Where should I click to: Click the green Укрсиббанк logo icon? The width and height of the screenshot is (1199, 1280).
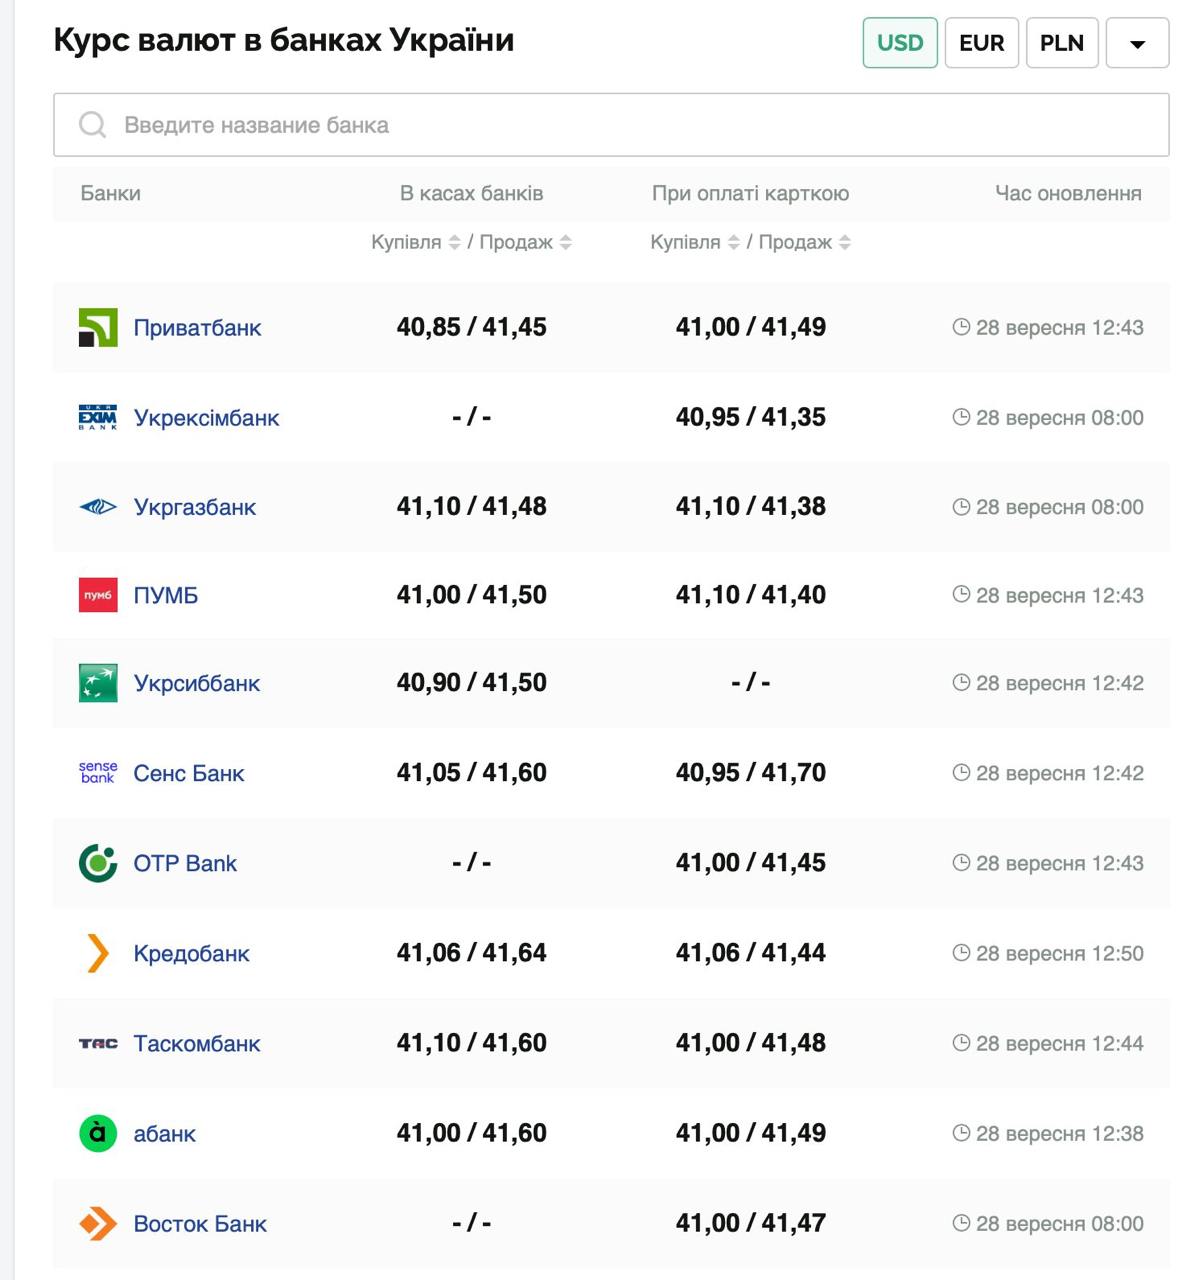(x=98, y=683)
